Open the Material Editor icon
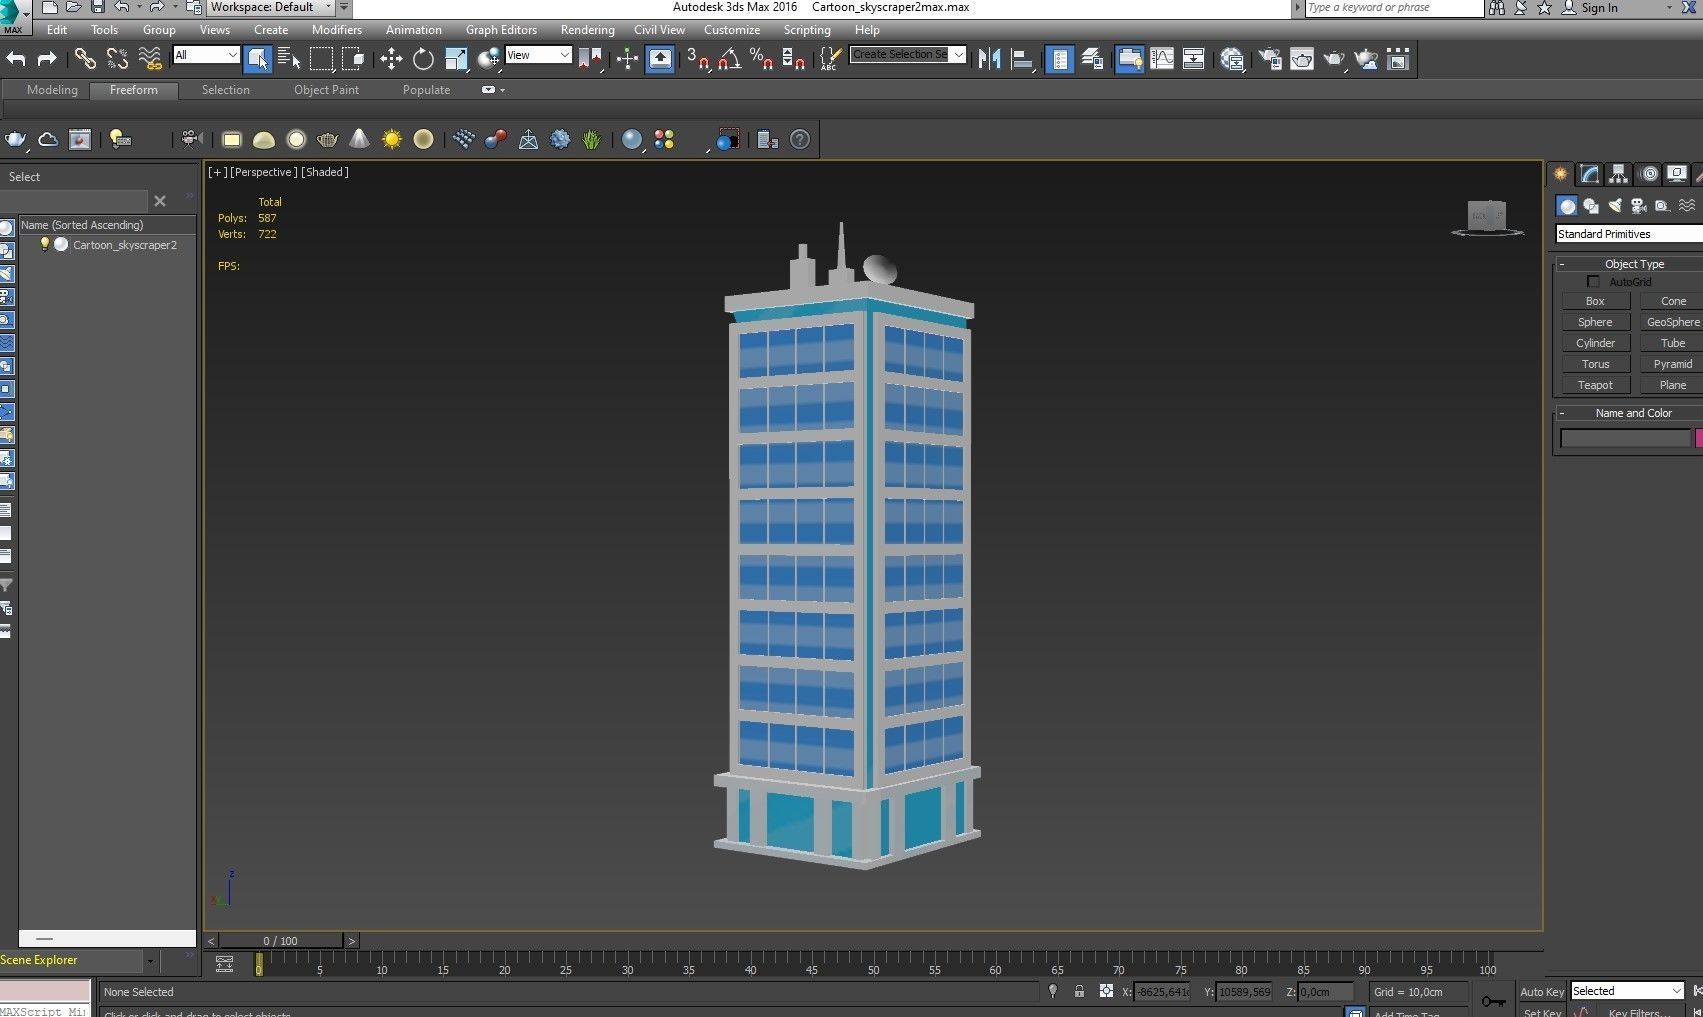 coord(1232,59)
